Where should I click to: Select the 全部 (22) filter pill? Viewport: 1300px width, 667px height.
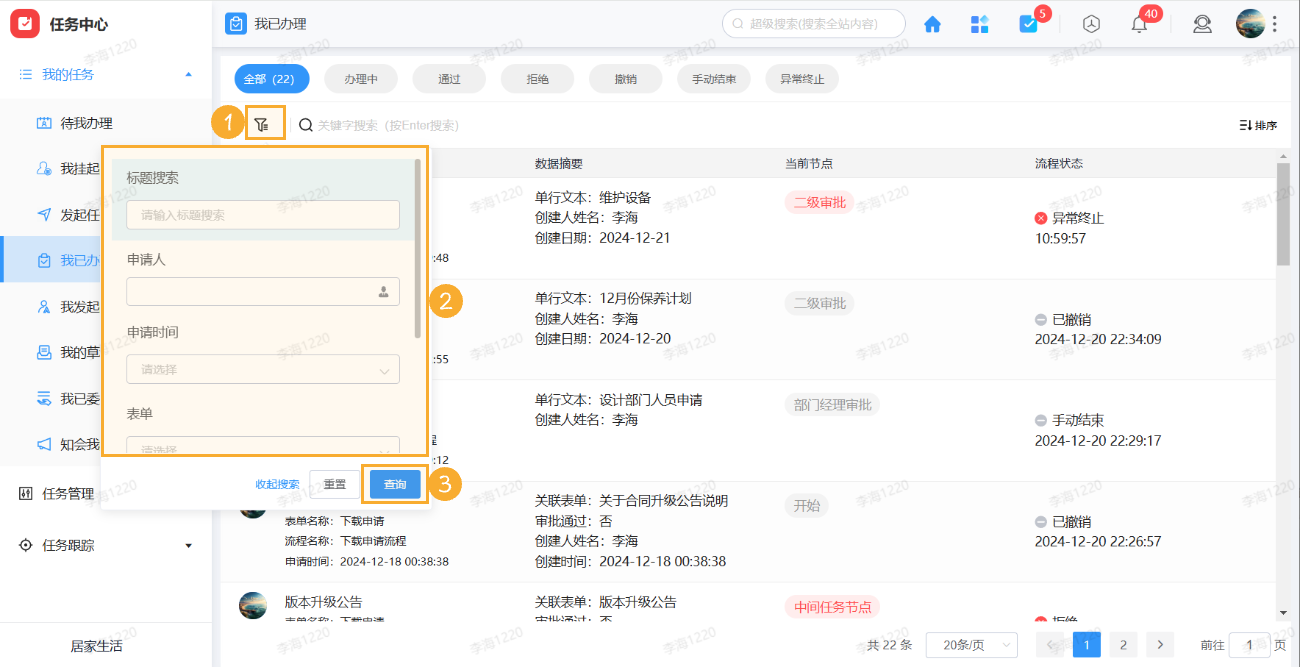click(271, 78)
